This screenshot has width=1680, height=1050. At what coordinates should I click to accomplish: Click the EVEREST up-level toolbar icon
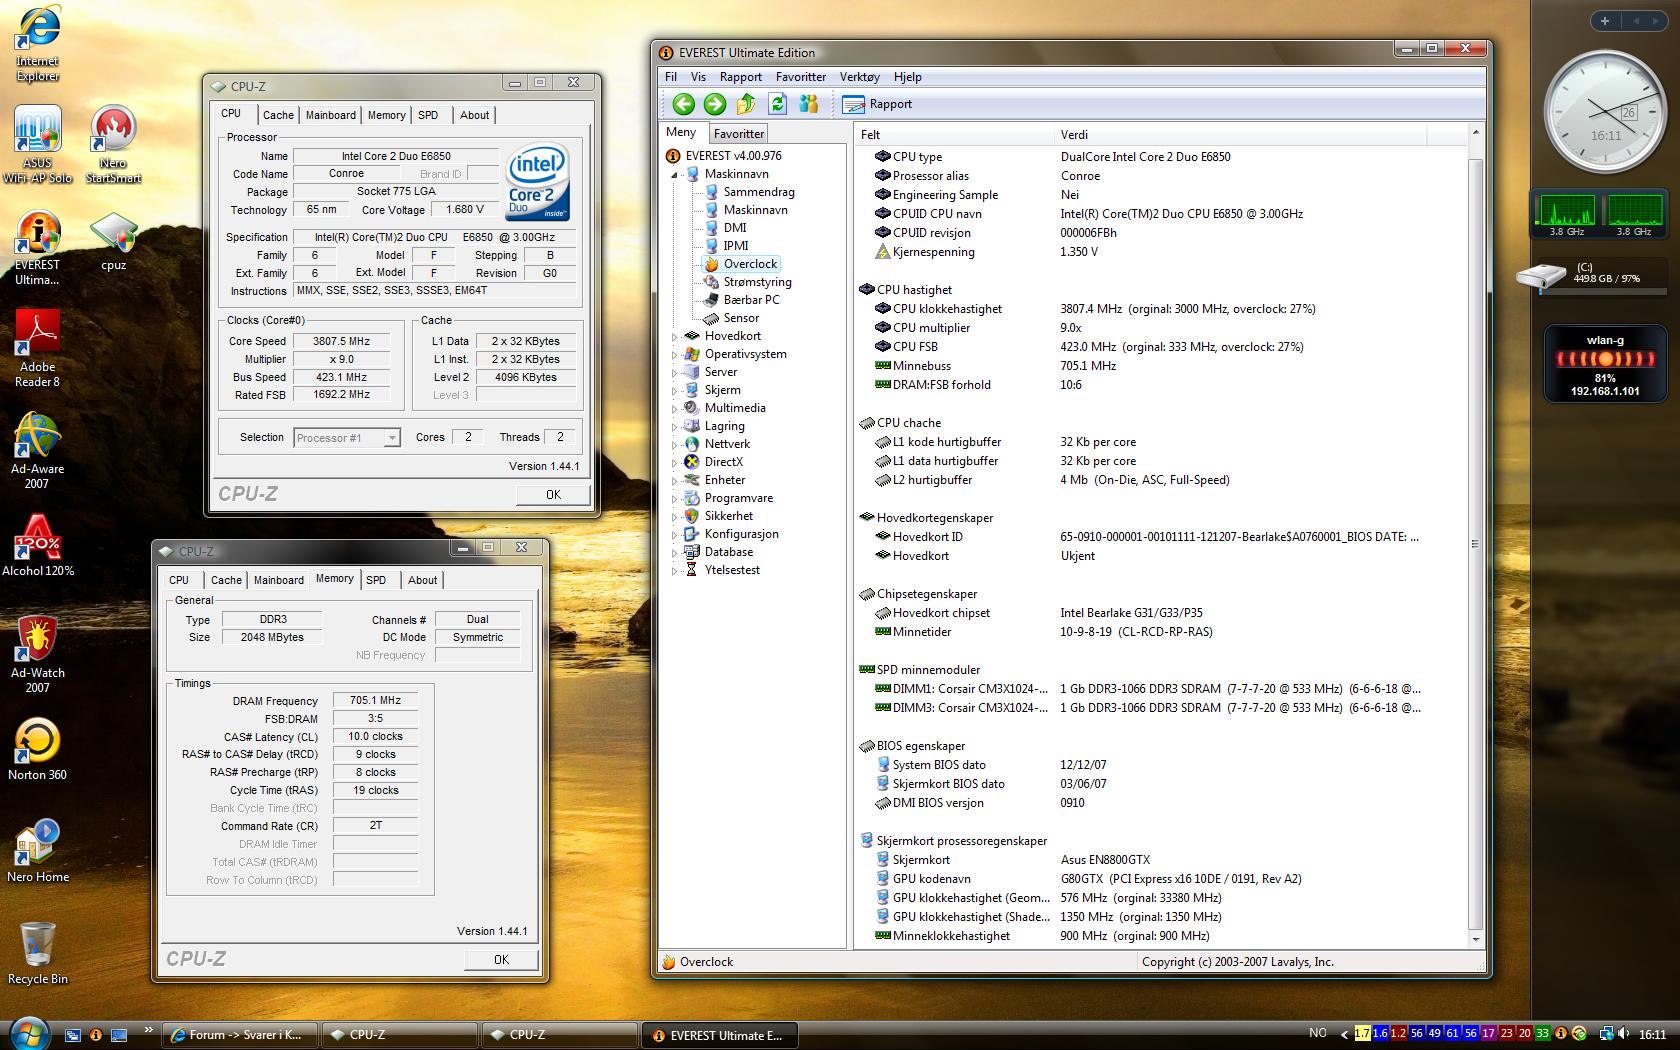746,104
